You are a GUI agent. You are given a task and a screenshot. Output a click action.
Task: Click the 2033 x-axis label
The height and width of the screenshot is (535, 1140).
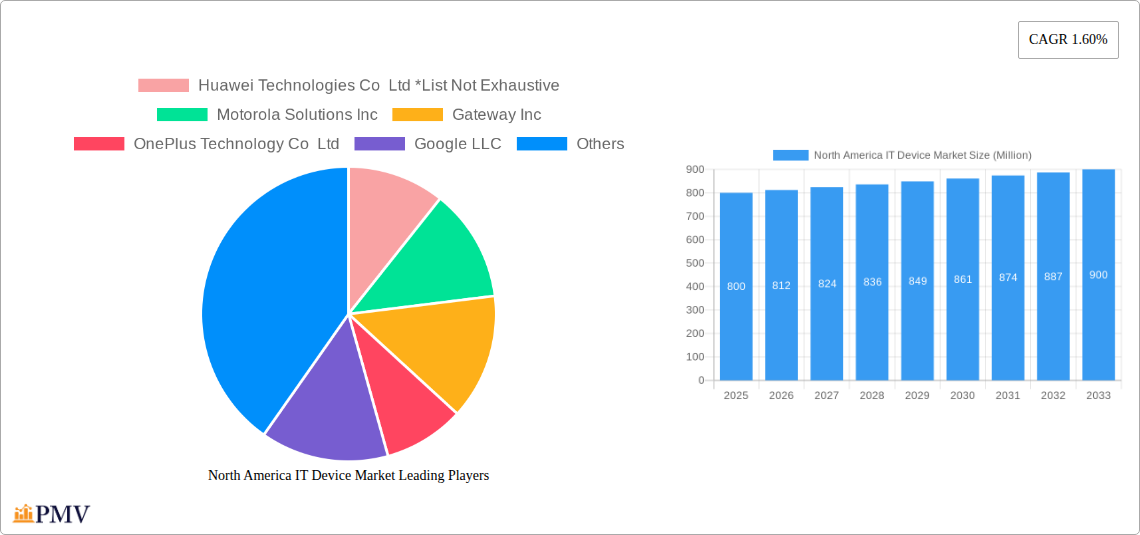[x=1099, y=395]
